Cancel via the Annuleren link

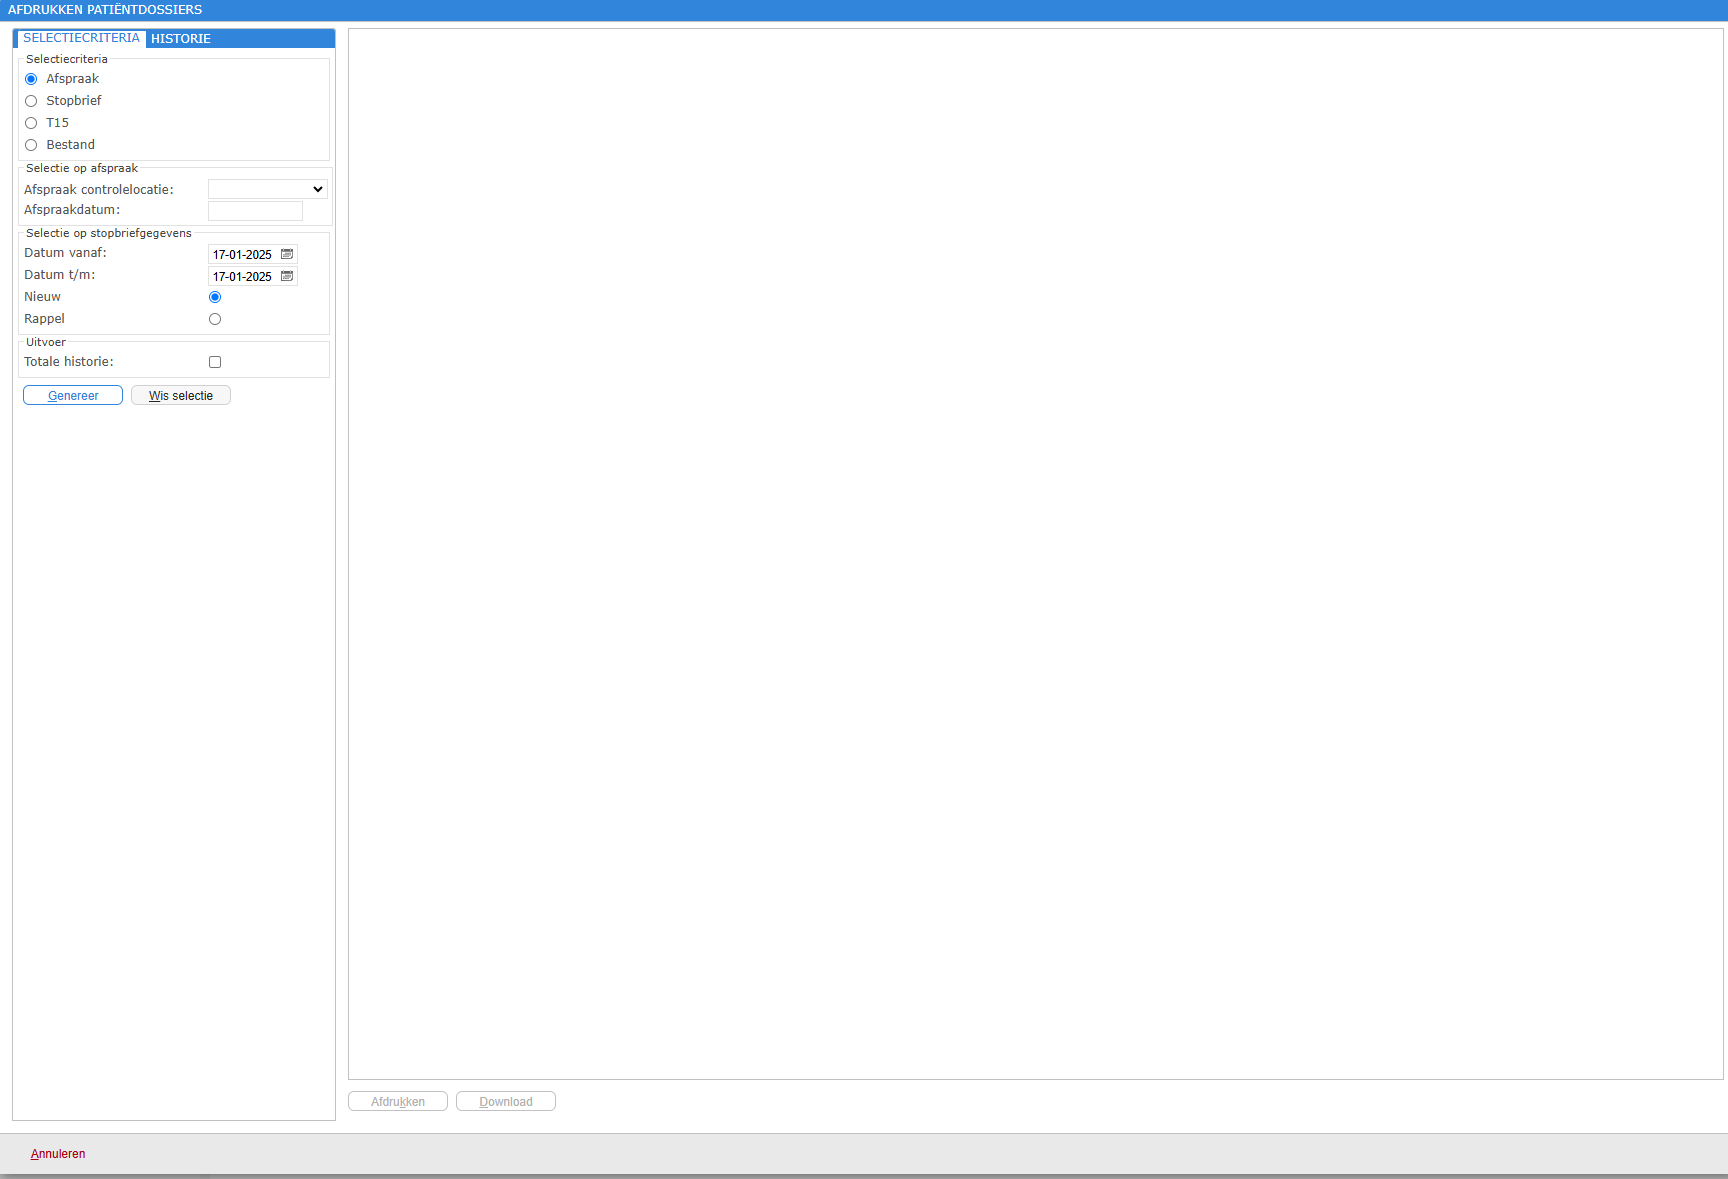(x=58, y=1154)
